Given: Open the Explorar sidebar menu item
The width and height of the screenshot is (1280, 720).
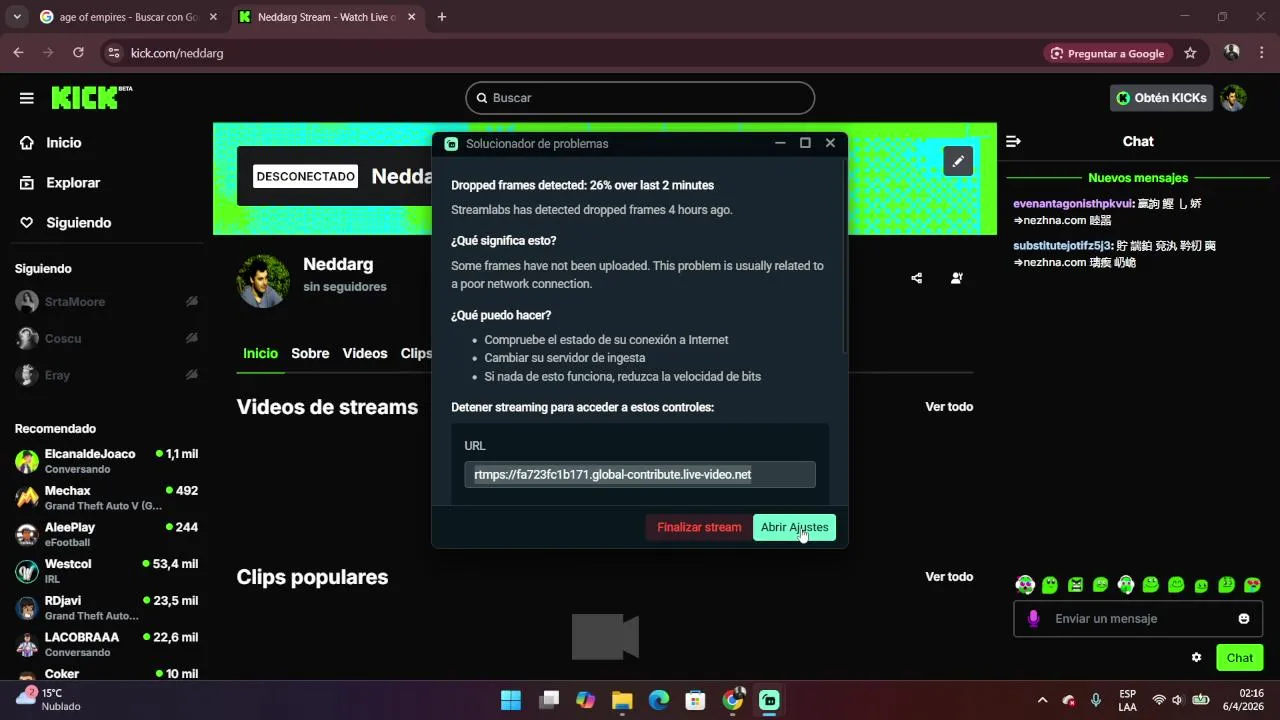Looking at the screenshot, I should [x=73, y=183].
